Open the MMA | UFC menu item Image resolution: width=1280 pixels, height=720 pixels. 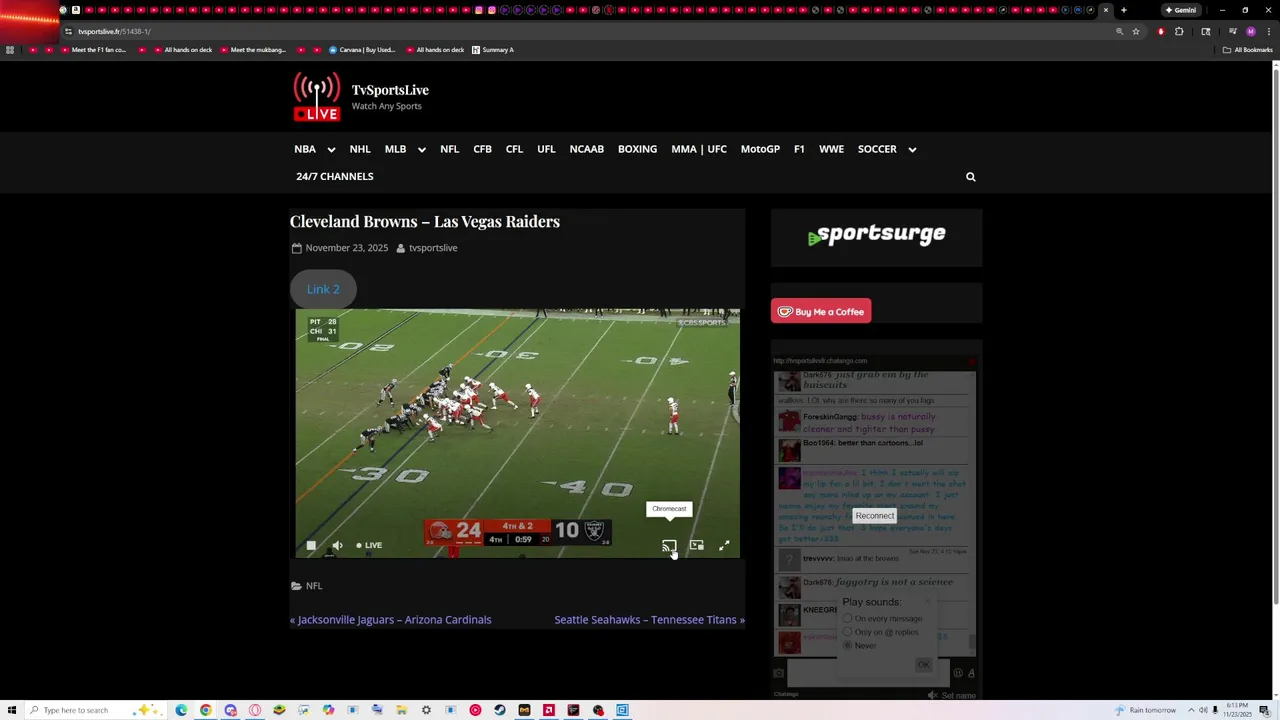click(x=699, y=149)
